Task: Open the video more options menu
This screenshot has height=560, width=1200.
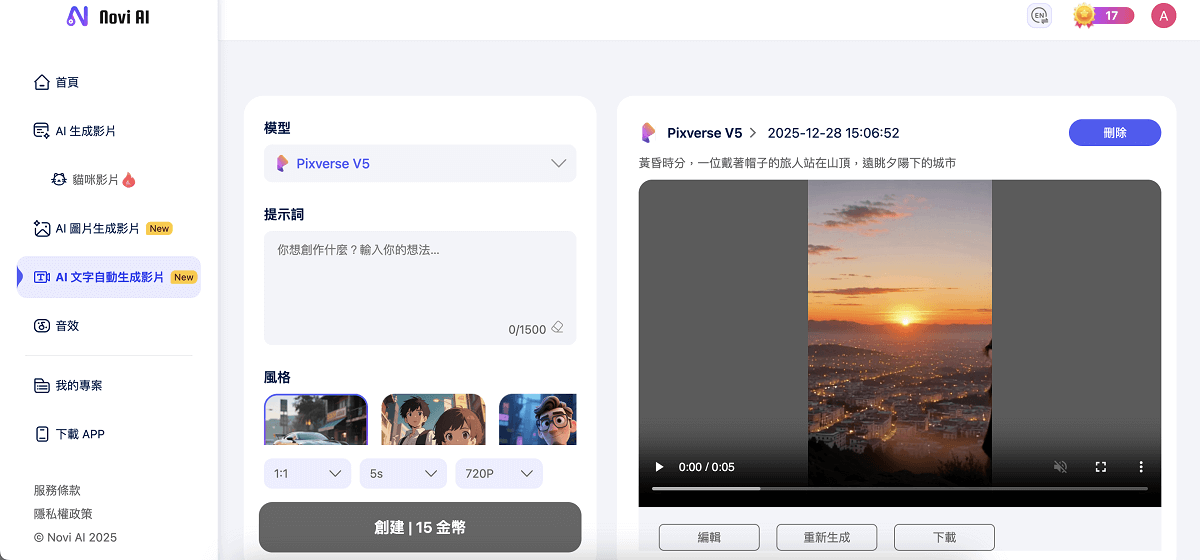Action: 1141,467
